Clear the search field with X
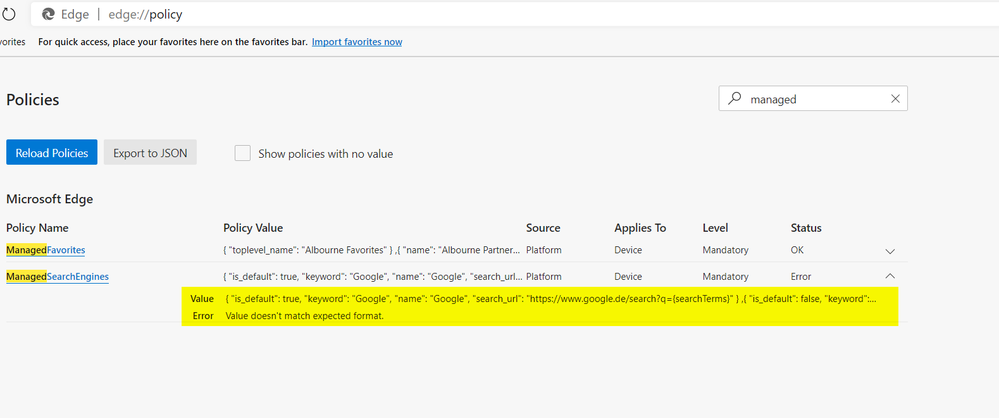The width and height of the screenshot is (999, 418). (x=895, y=99)
